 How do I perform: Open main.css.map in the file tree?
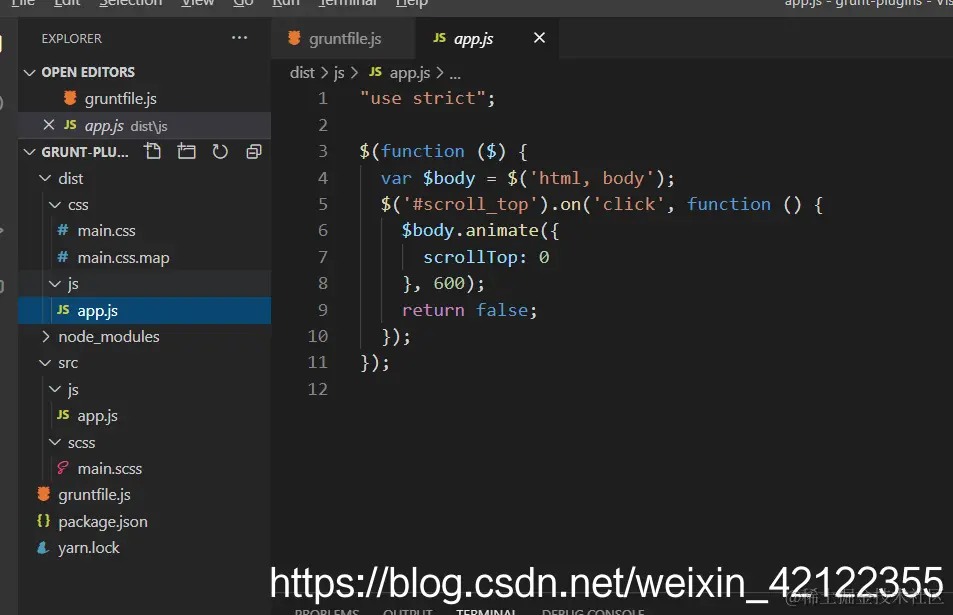tap(144, 258)
